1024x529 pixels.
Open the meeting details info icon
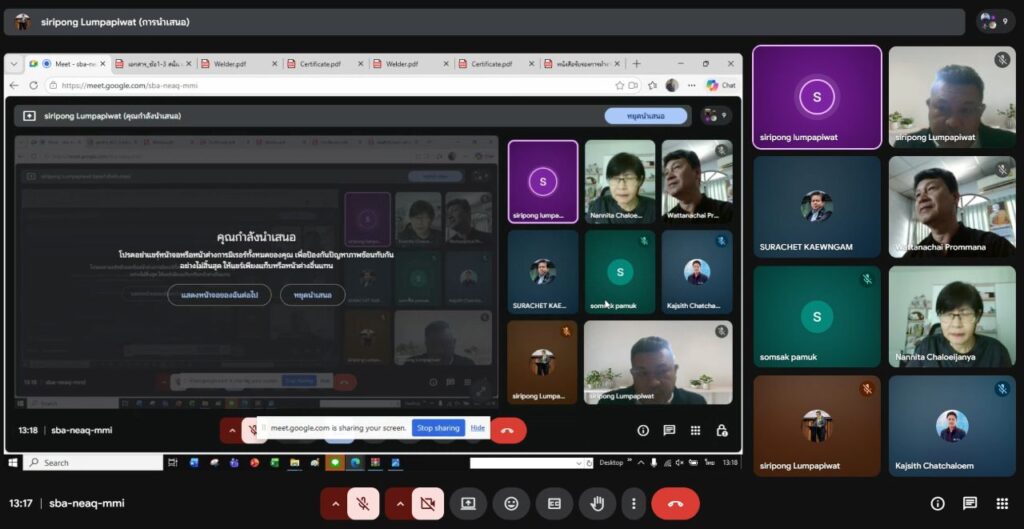pos(937,504)
